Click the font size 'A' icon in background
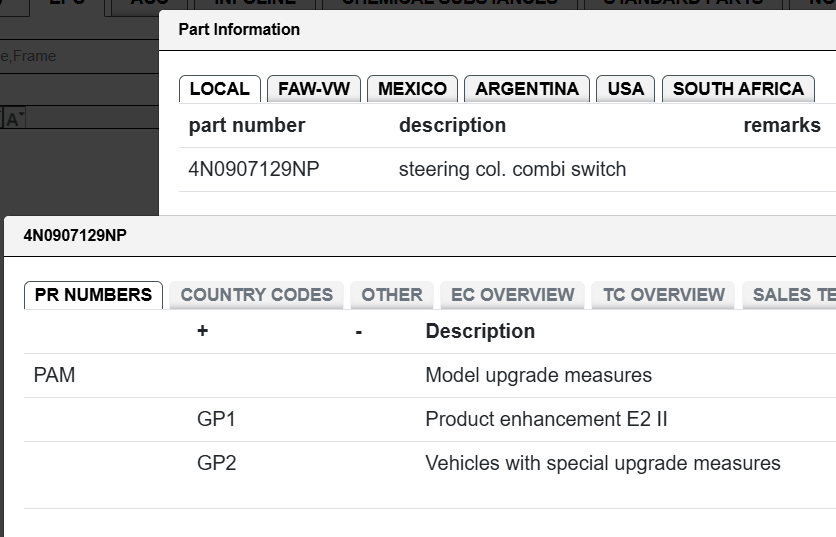The image size is (836, 537). (13, 118)
